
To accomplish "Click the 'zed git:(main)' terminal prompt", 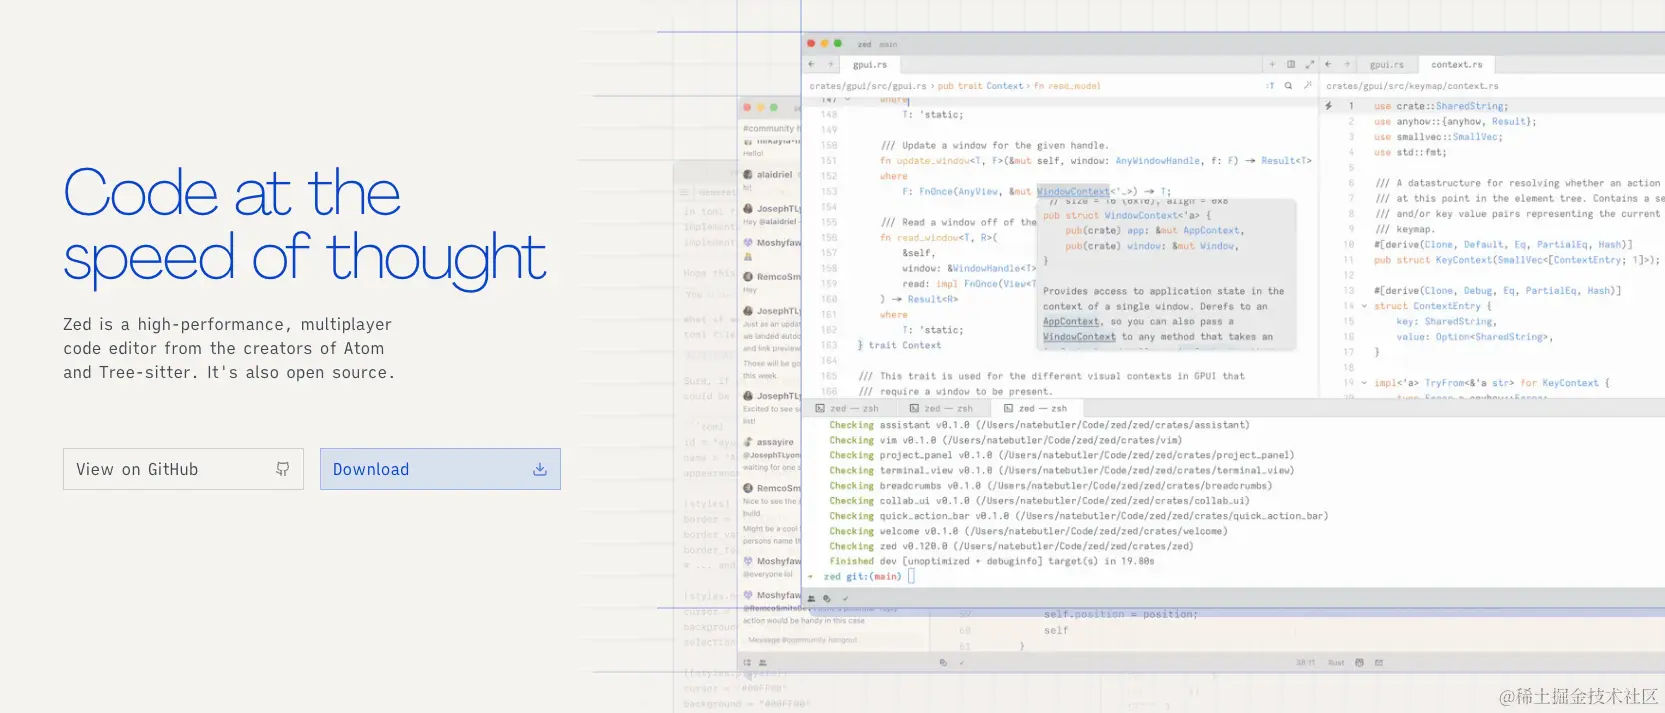I will point(862,577).
